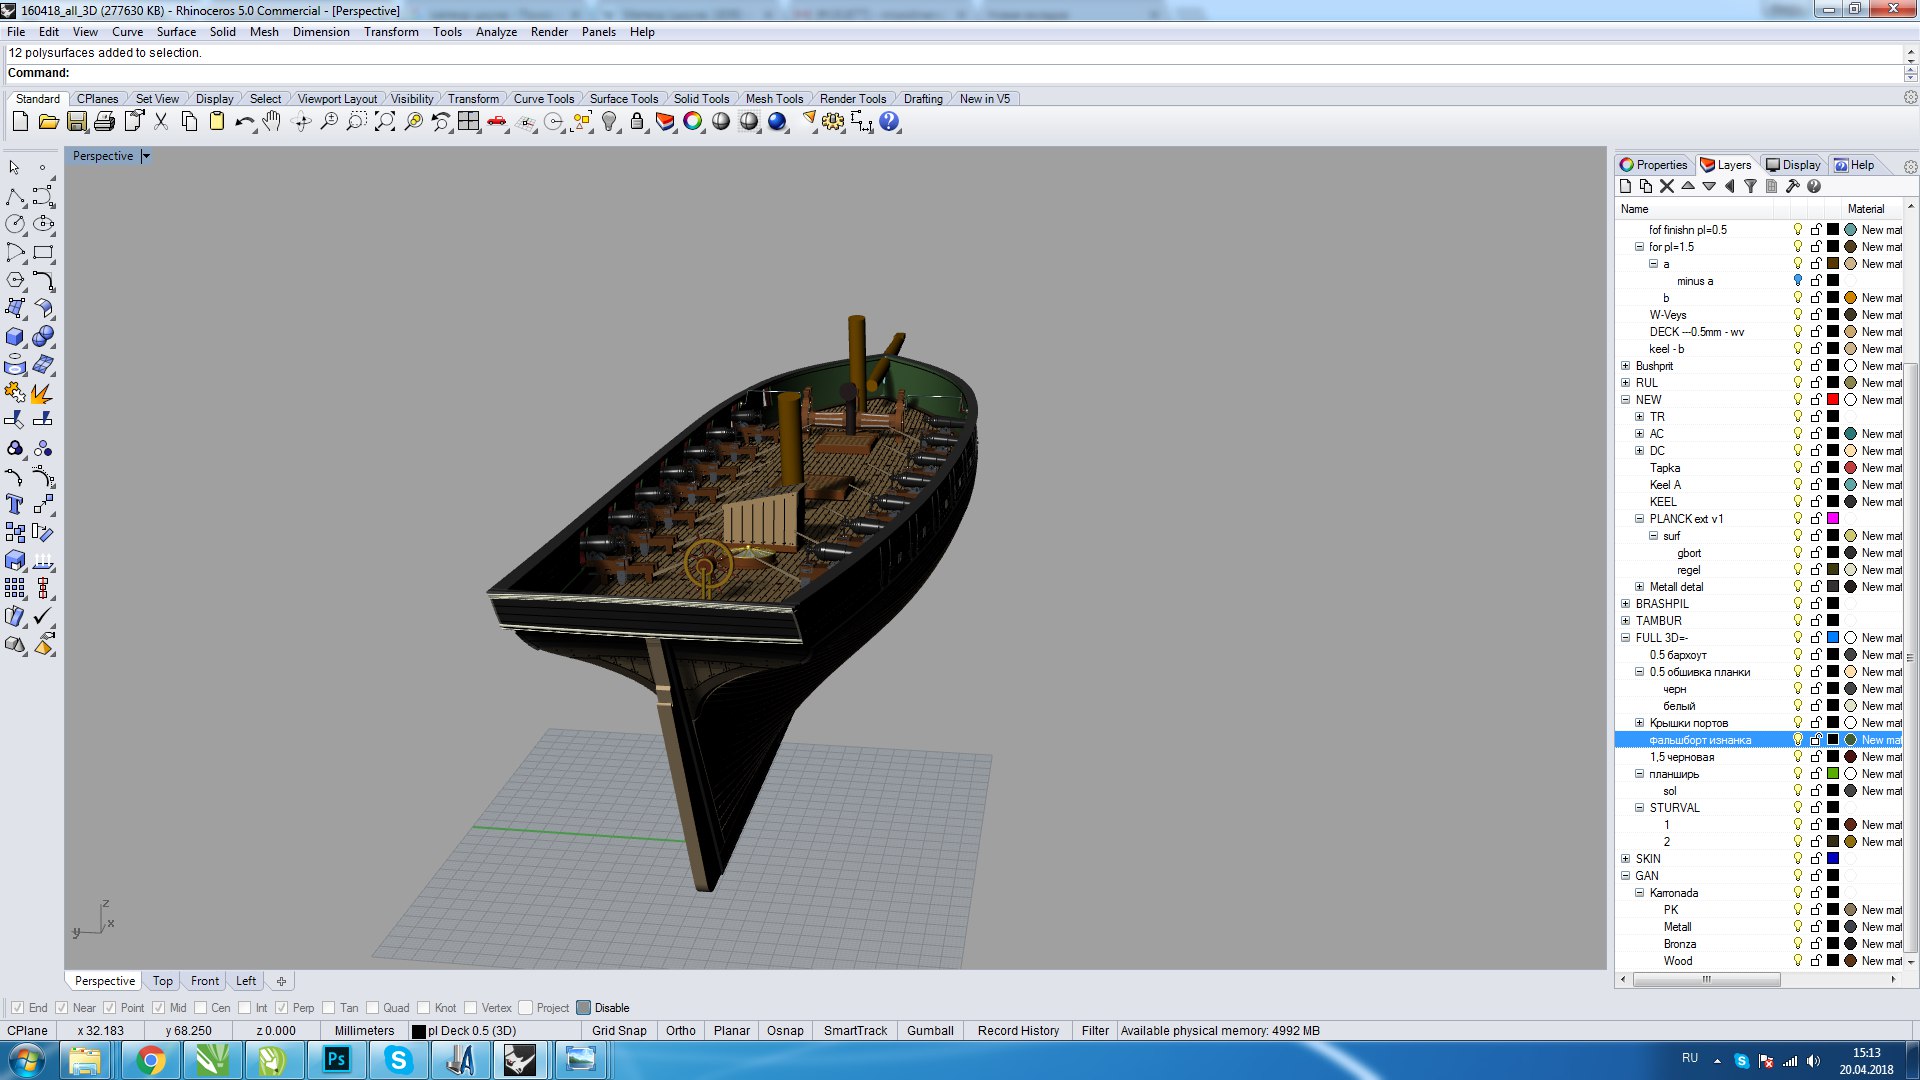This screenshot has height=1080, width=1920.
Task: Select the Text tool in left sidebar
Action: click(15, 504)
